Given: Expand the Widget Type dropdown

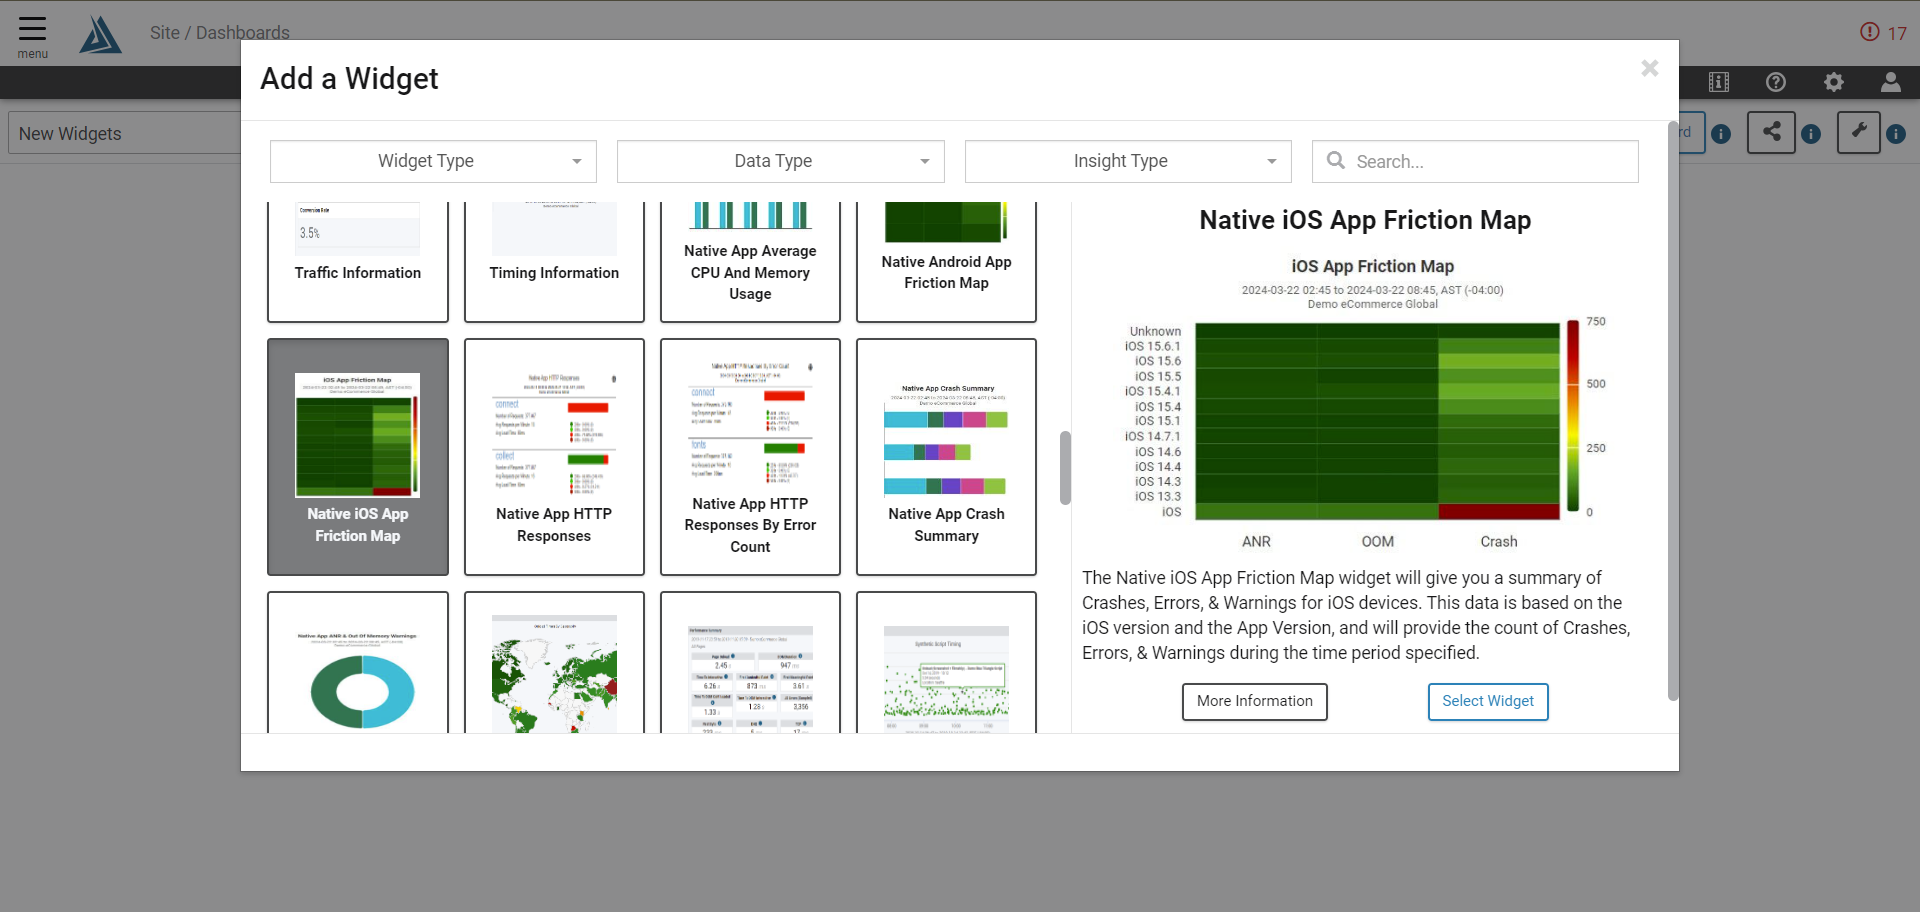Looking at the screenshot, I should 433,161.
